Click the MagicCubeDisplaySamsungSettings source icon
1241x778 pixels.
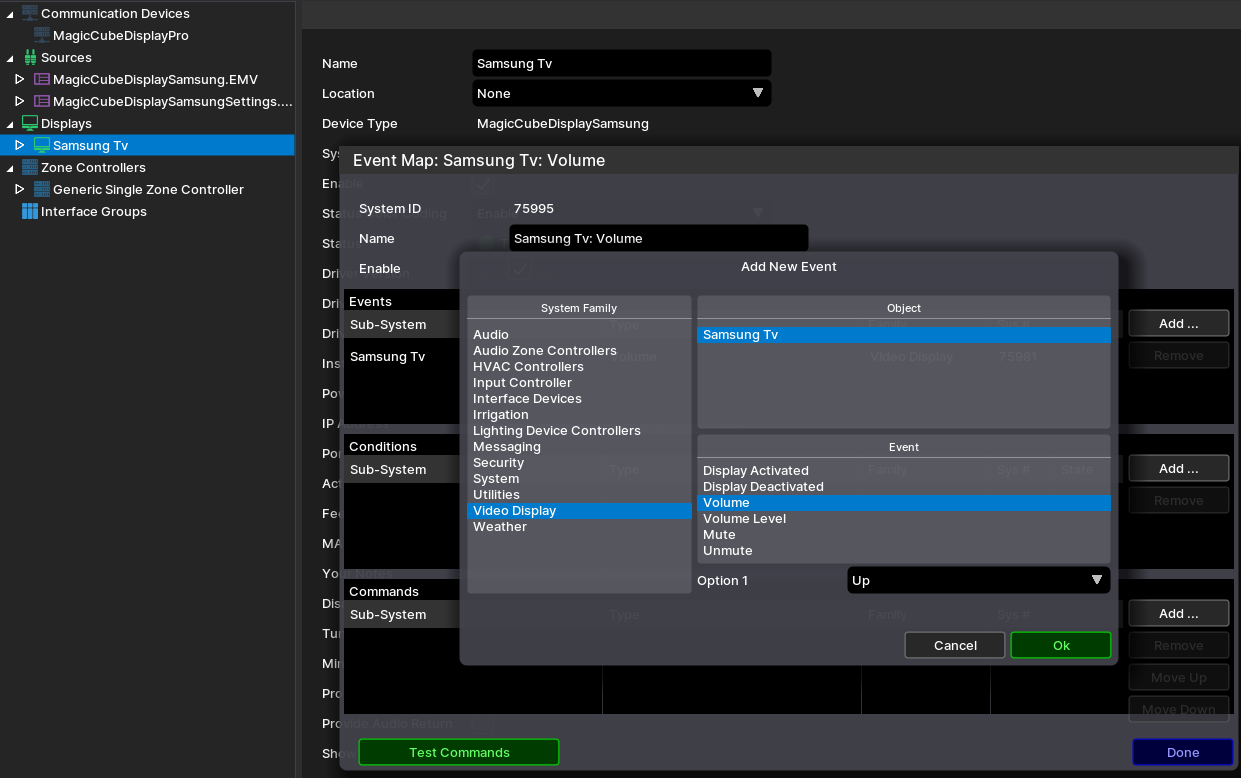tap(41, 101)
